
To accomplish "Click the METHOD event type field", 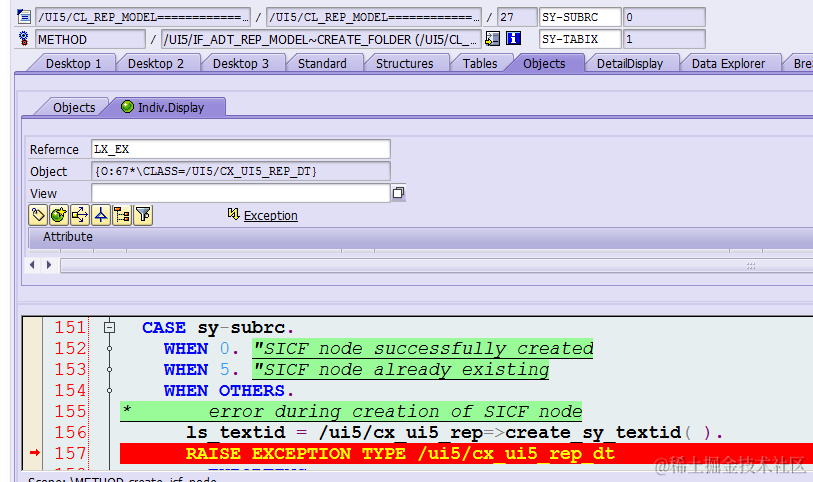I will pyautogui.click(x=90, y=39).
